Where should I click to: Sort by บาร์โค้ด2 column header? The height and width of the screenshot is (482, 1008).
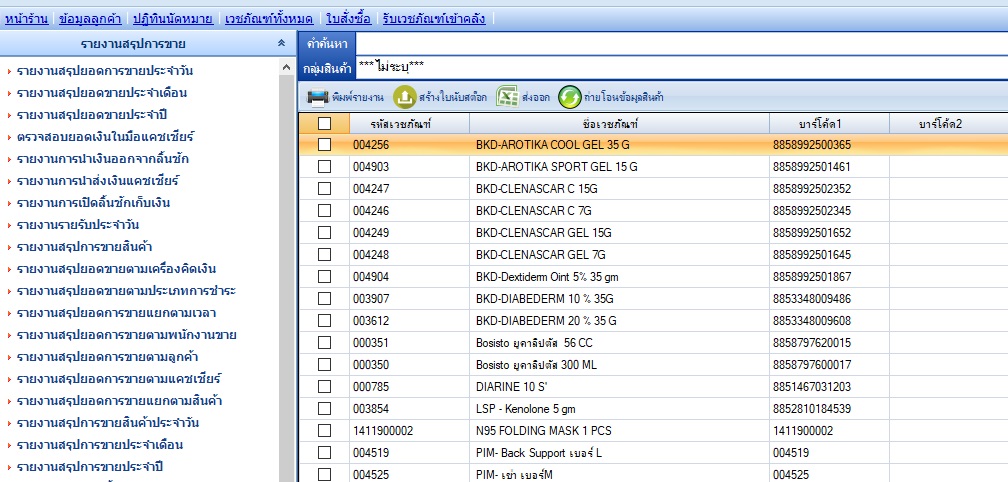949,123
